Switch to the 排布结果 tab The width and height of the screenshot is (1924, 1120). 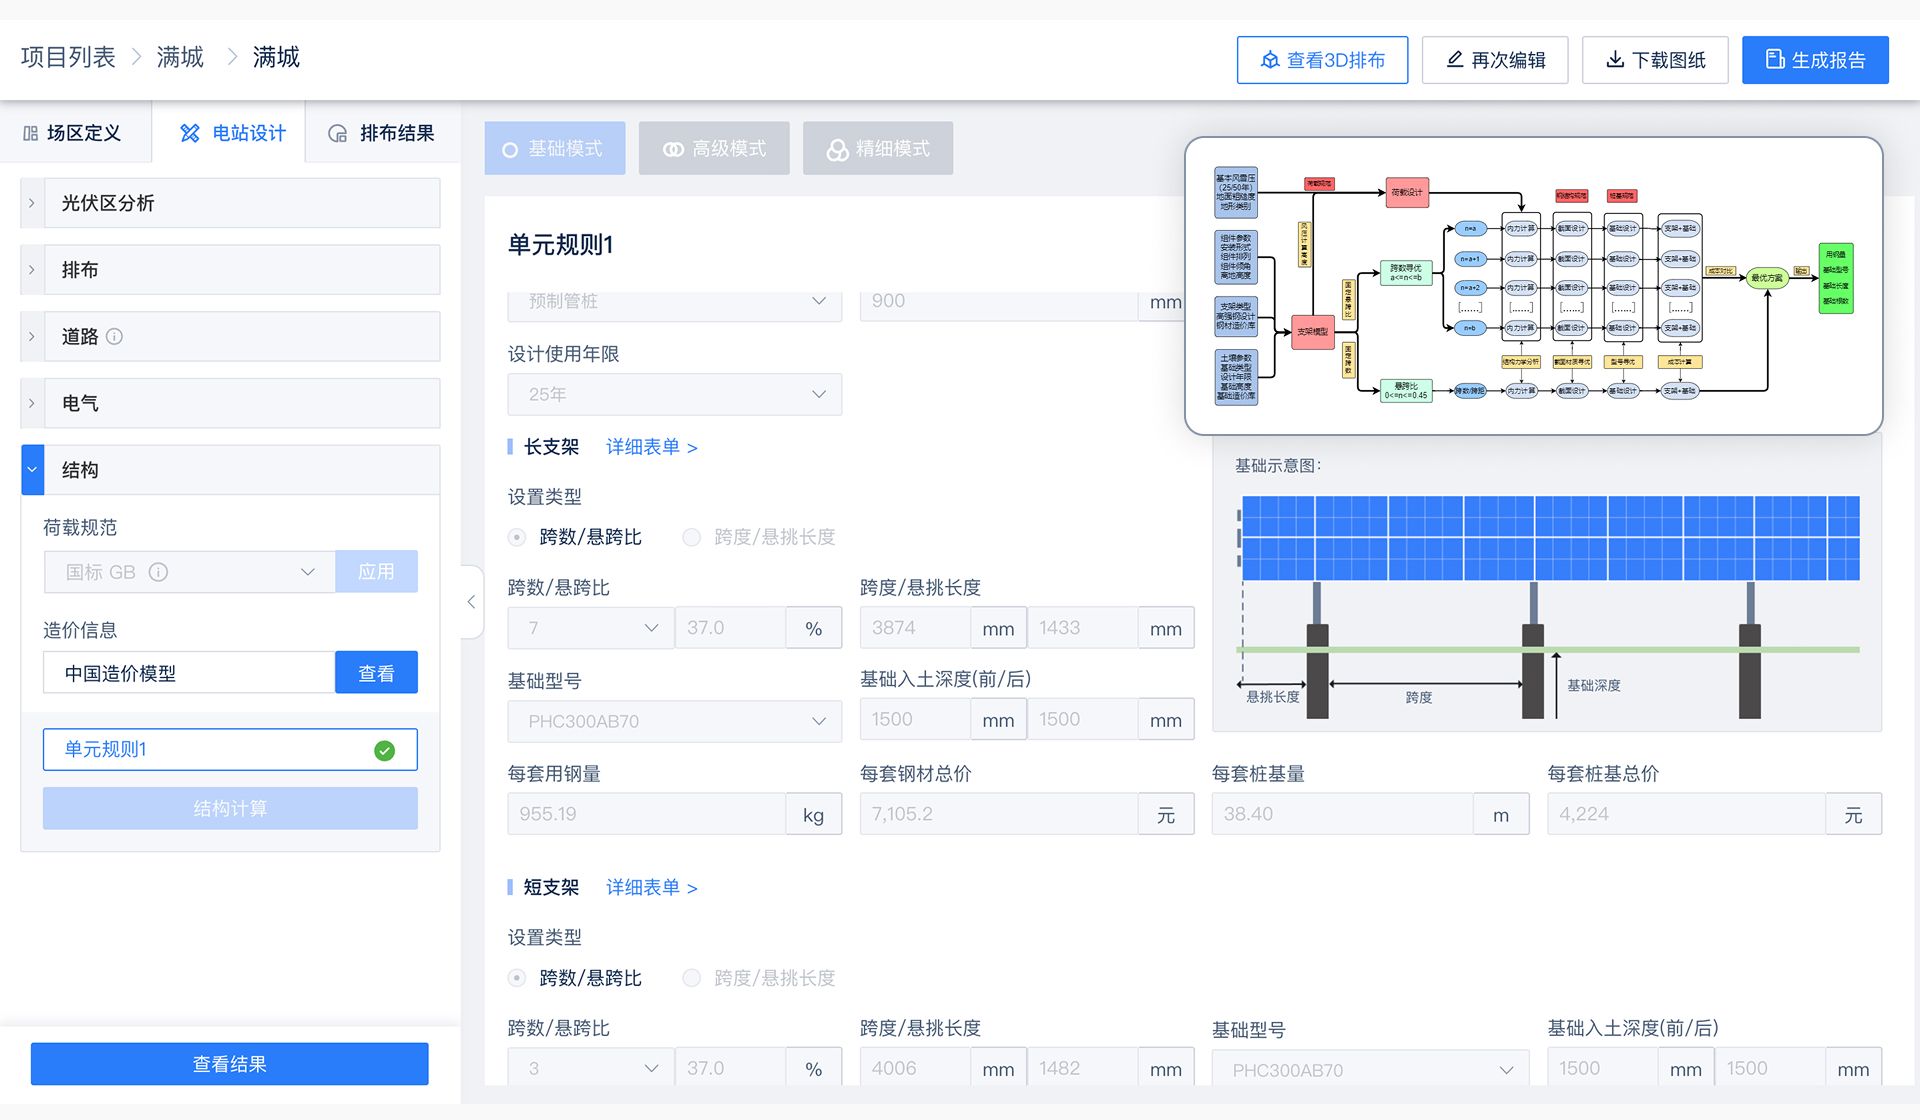396,132
